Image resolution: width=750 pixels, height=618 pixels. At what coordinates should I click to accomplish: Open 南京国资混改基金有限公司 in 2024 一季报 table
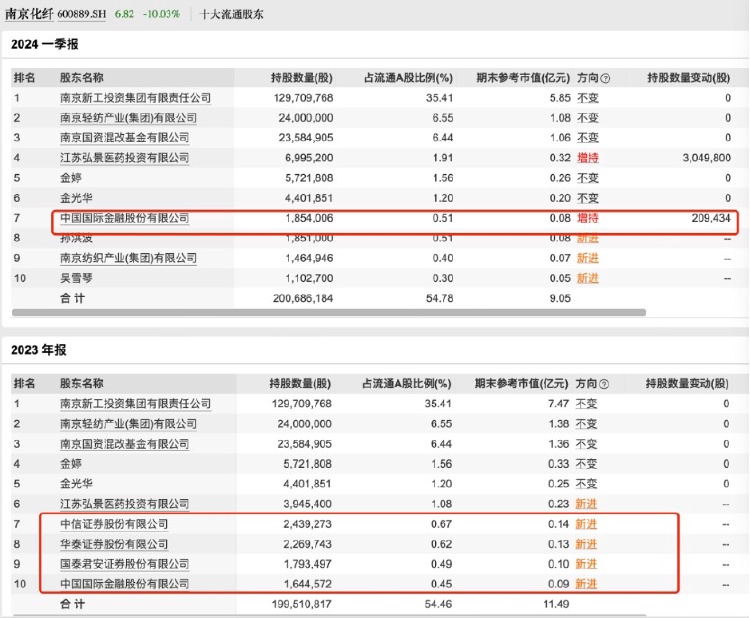click(x=124, y=138)
